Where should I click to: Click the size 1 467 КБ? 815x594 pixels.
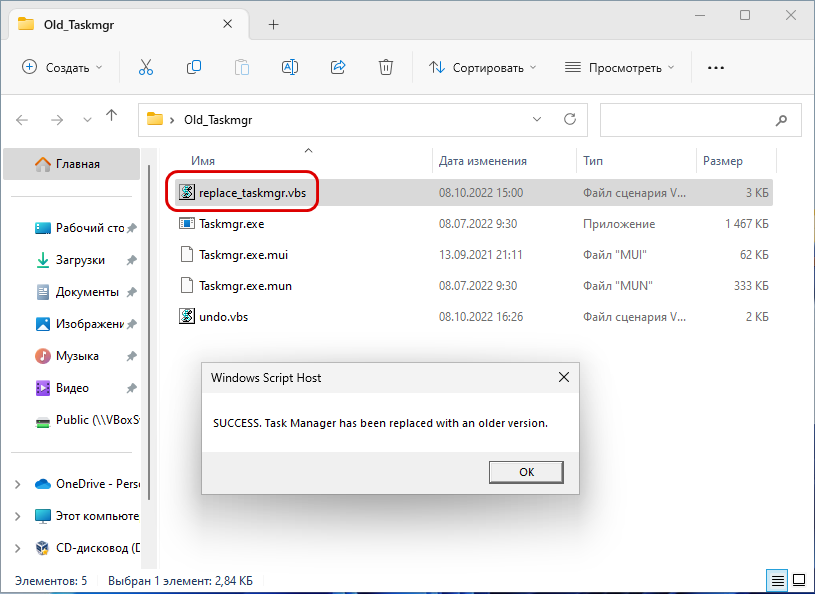(746, 223)
